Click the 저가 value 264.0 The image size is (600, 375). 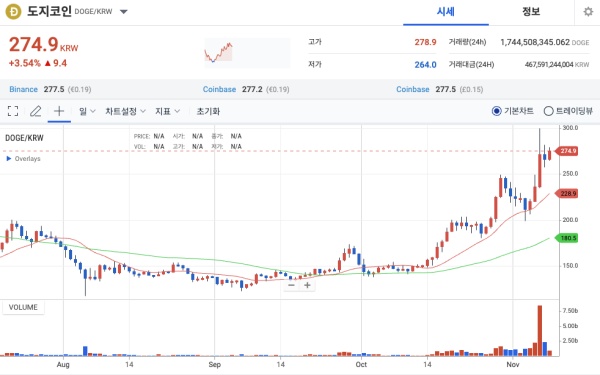(x=425, y=65)
